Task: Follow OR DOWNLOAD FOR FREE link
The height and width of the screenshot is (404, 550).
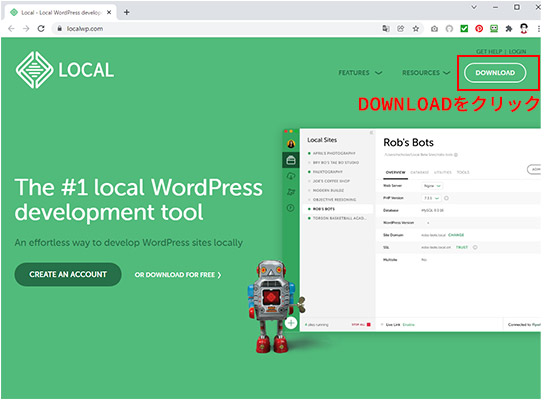Action: (178, 275)
